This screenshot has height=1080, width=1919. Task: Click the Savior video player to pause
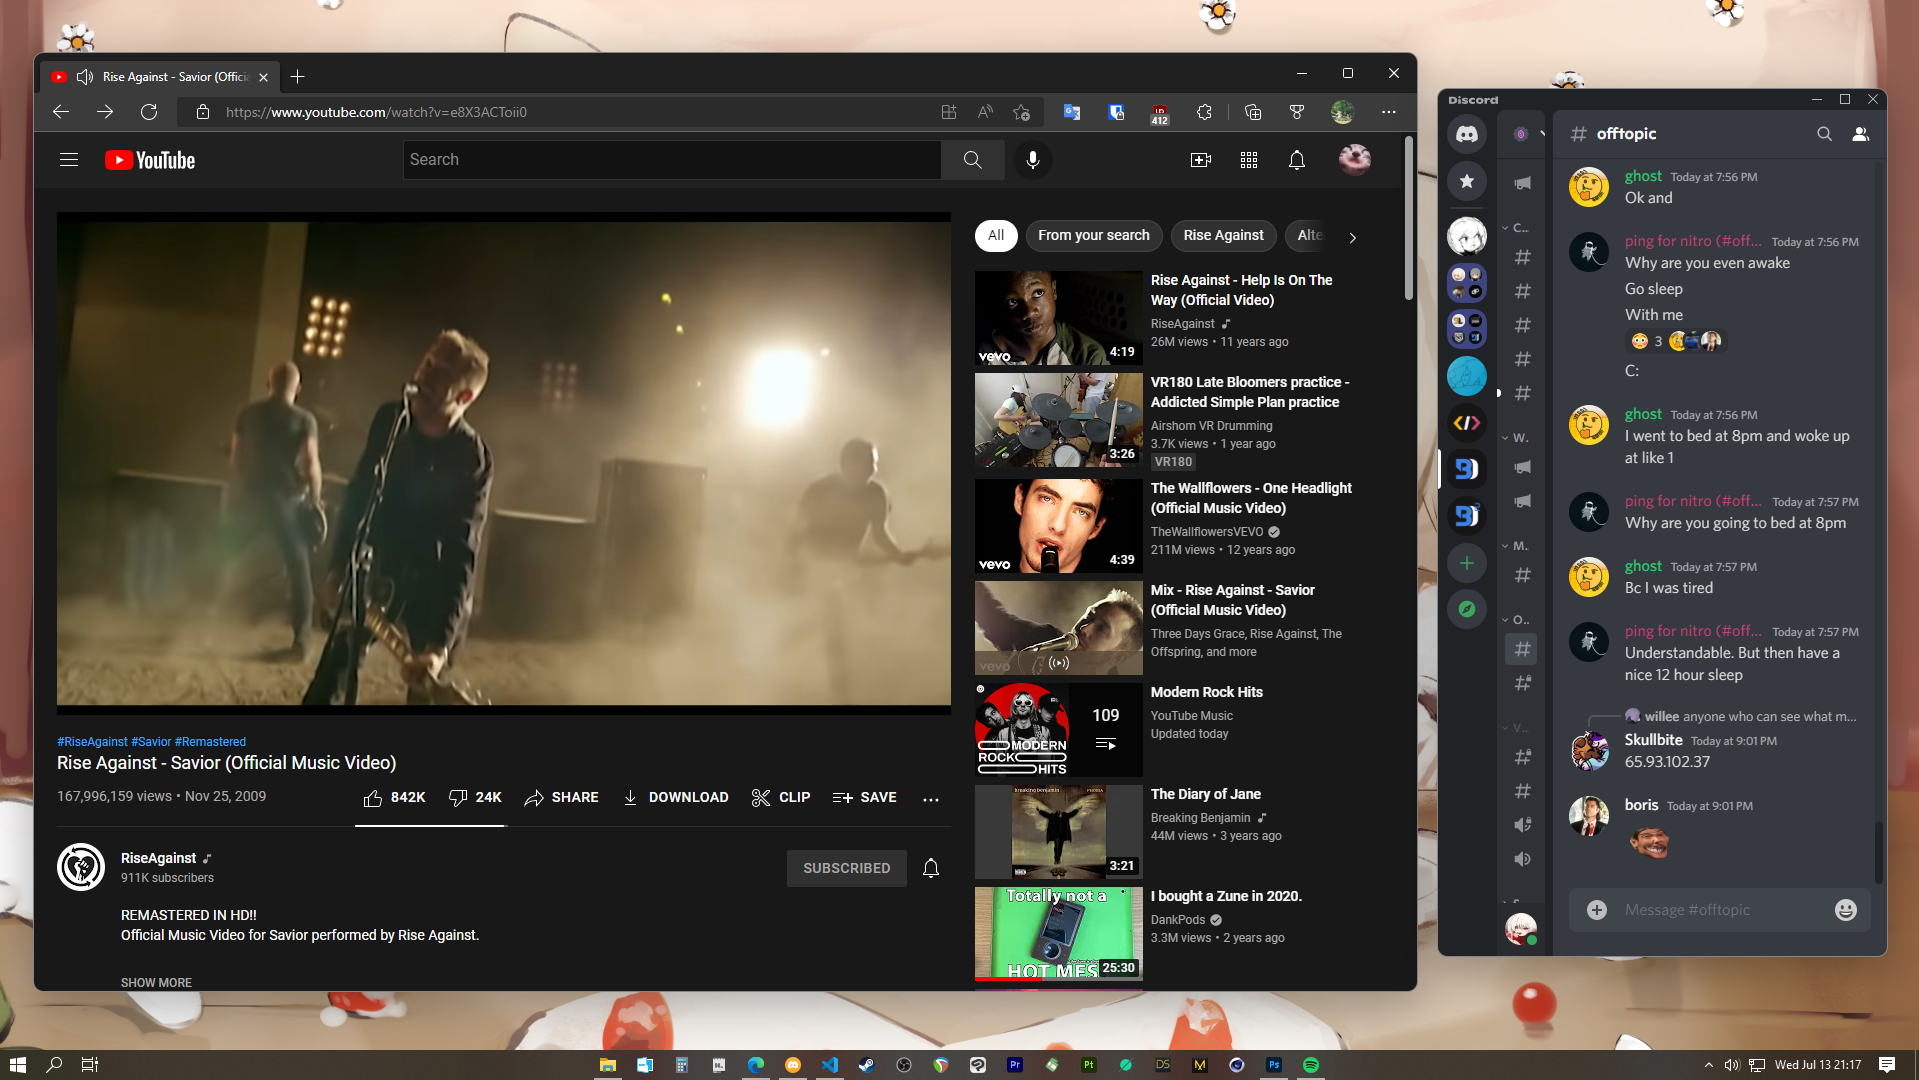click(504, 463)
